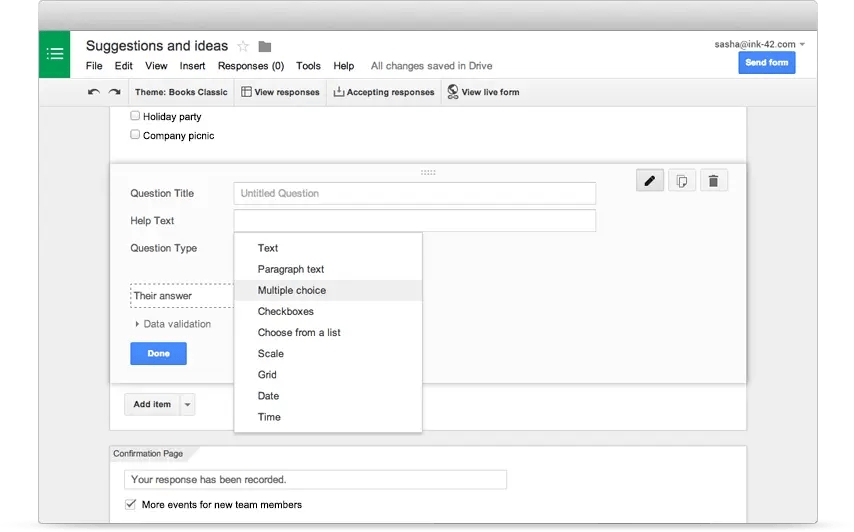The image size is (854, 532).
Task: Open the View menu
Action: [x=156, y=66]
